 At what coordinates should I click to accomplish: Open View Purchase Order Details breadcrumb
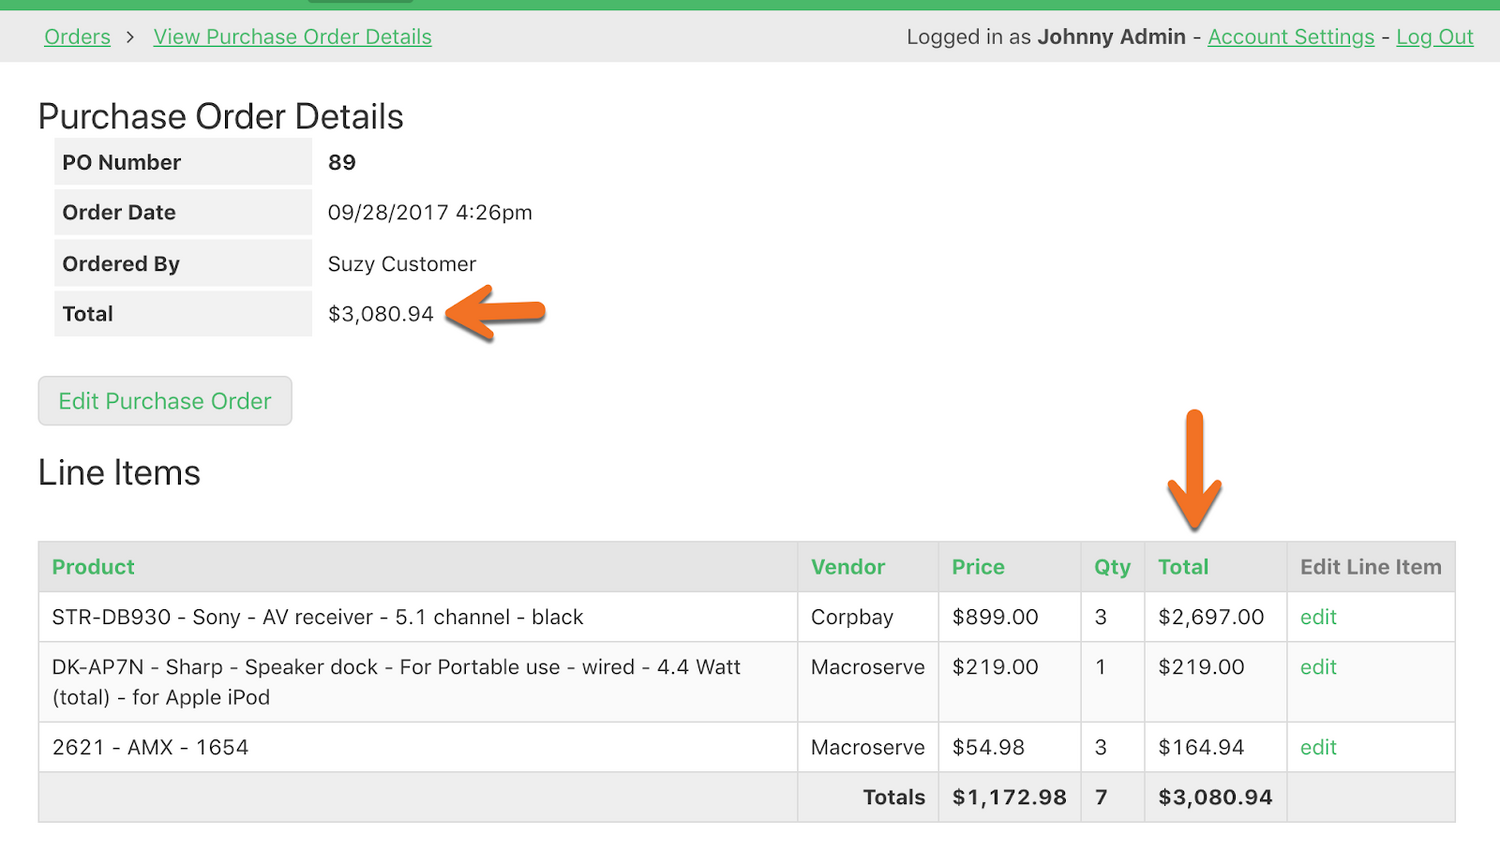tap(292, 37)
